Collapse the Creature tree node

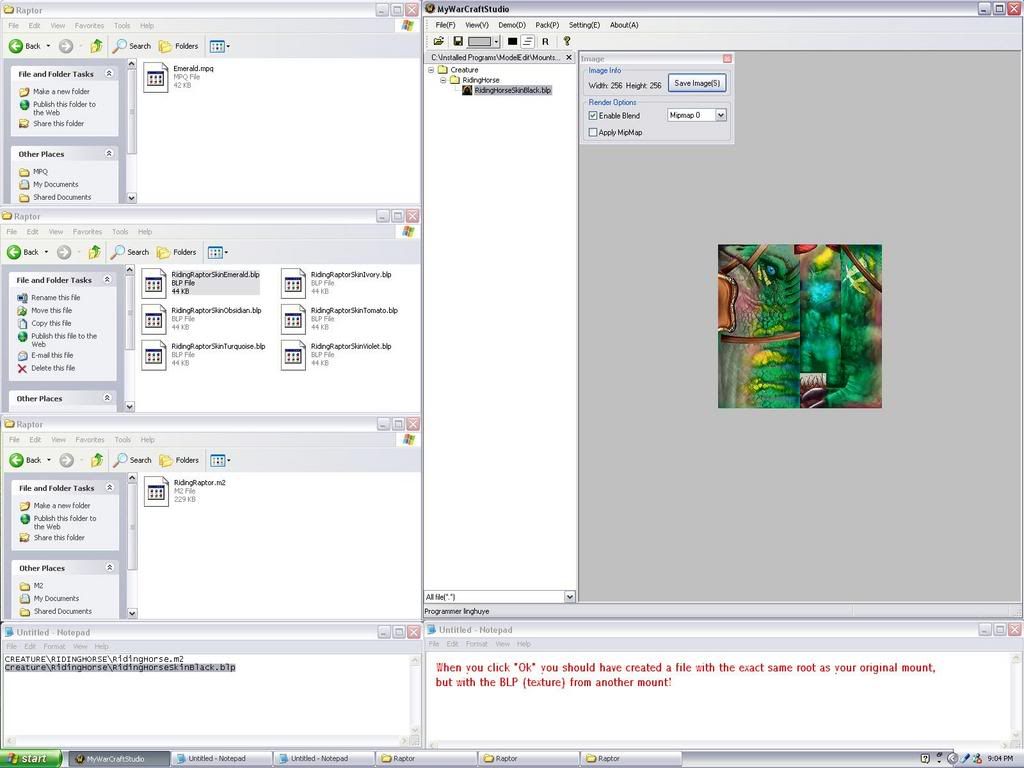431,70
